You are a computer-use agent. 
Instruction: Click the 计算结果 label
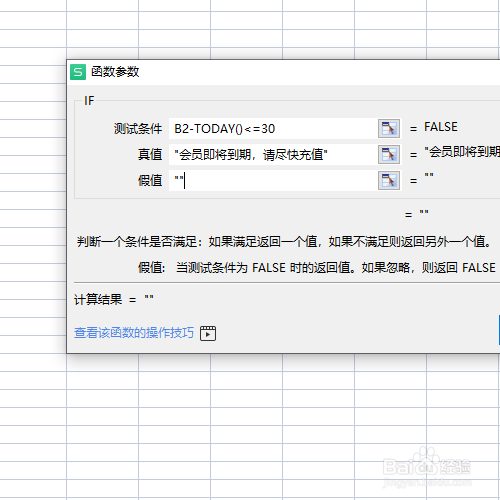click(x=98, y=299)
